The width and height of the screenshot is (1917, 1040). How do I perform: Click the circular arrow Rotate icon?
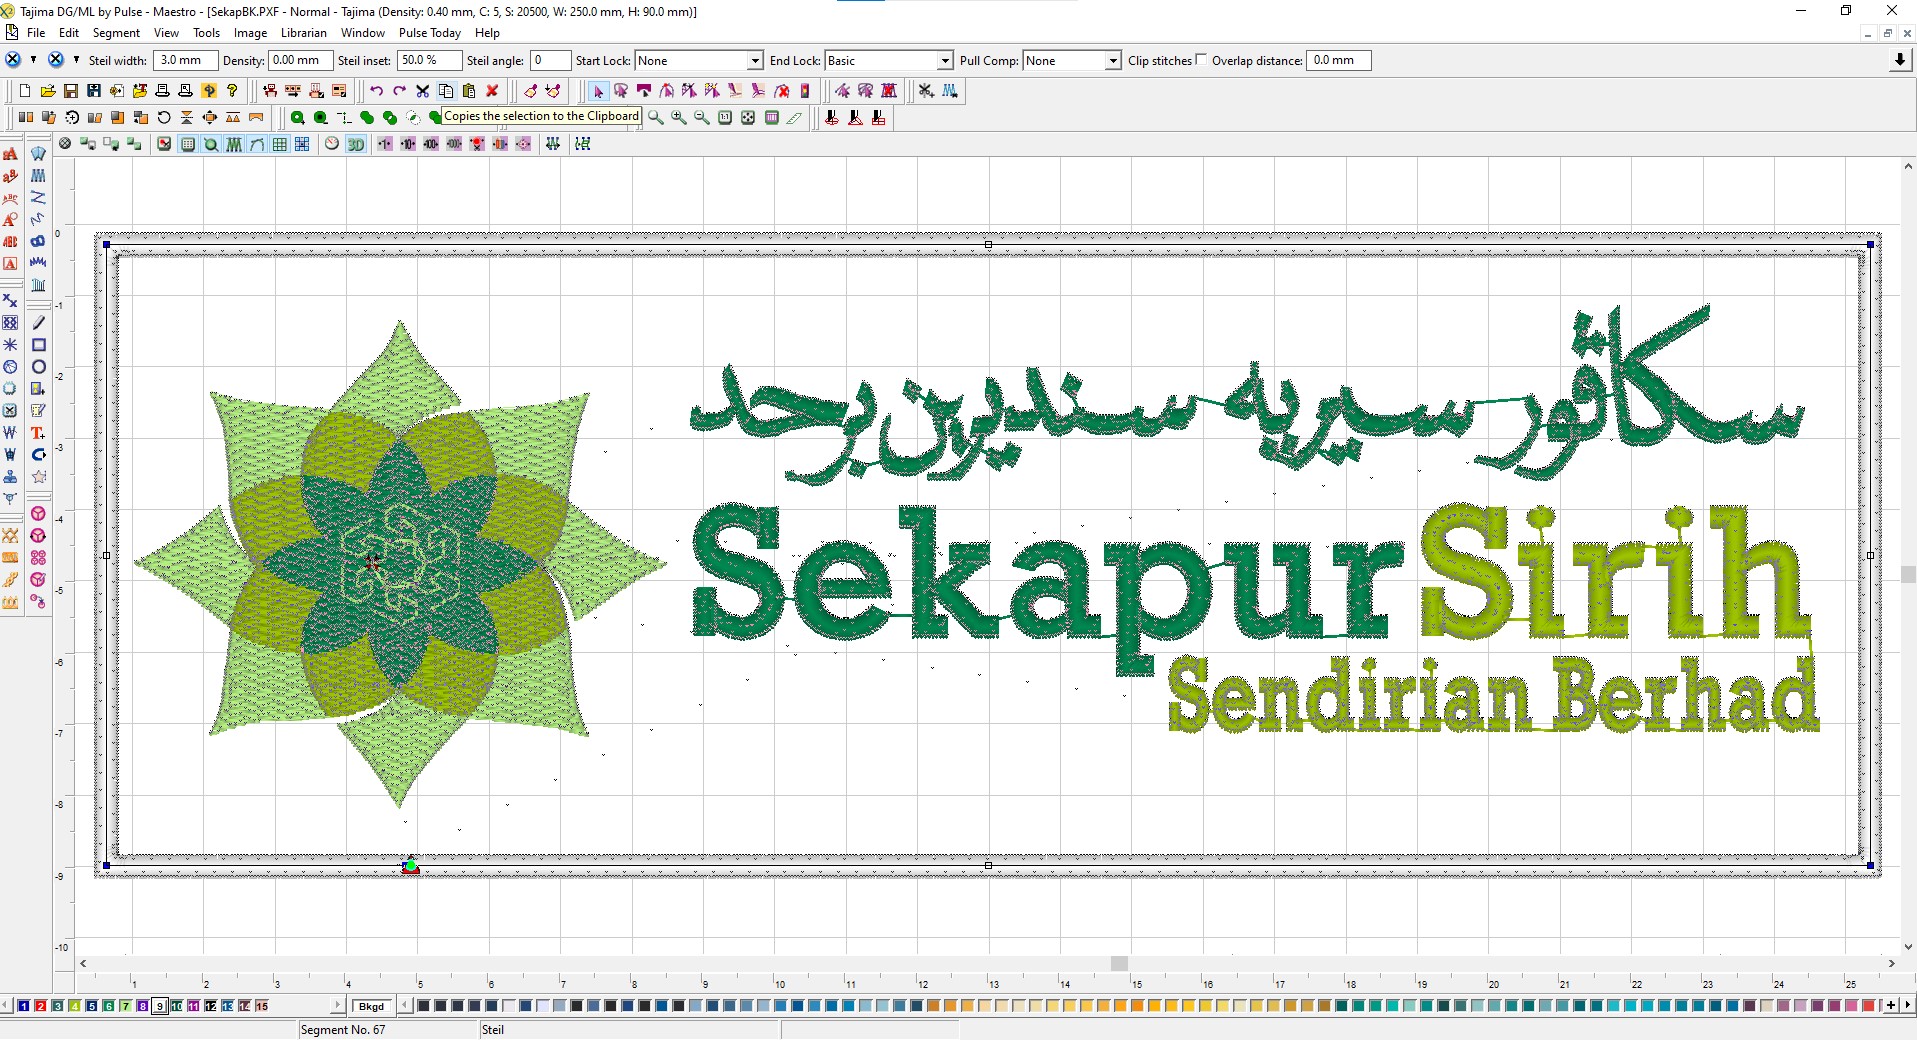(164, 117)
